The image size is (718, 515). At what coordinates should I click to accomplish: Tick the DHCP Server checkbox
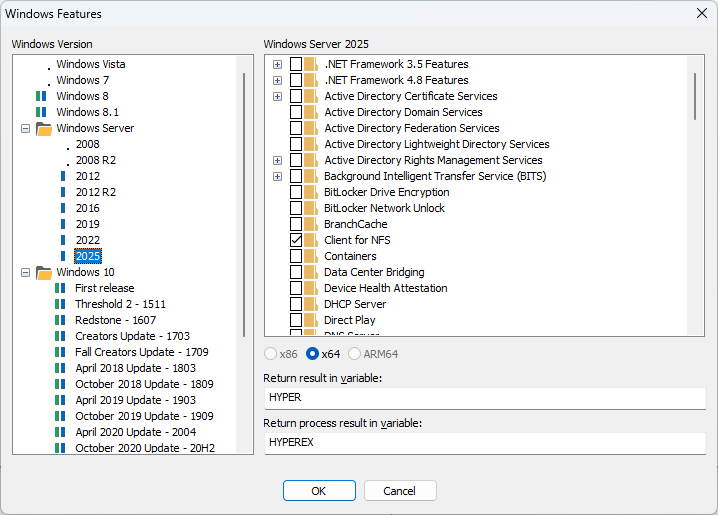tap(296, 304)
